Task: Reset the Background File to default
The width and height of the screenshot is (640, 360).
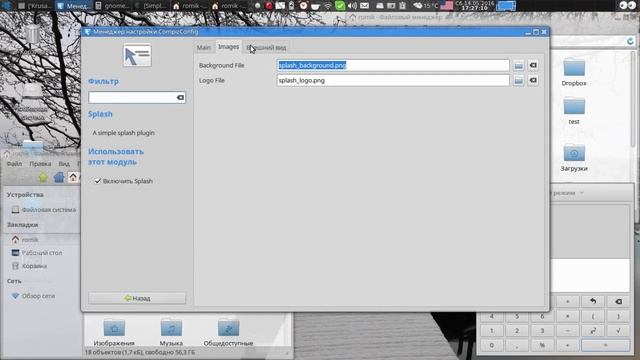Action: click(x=533, y=65)
